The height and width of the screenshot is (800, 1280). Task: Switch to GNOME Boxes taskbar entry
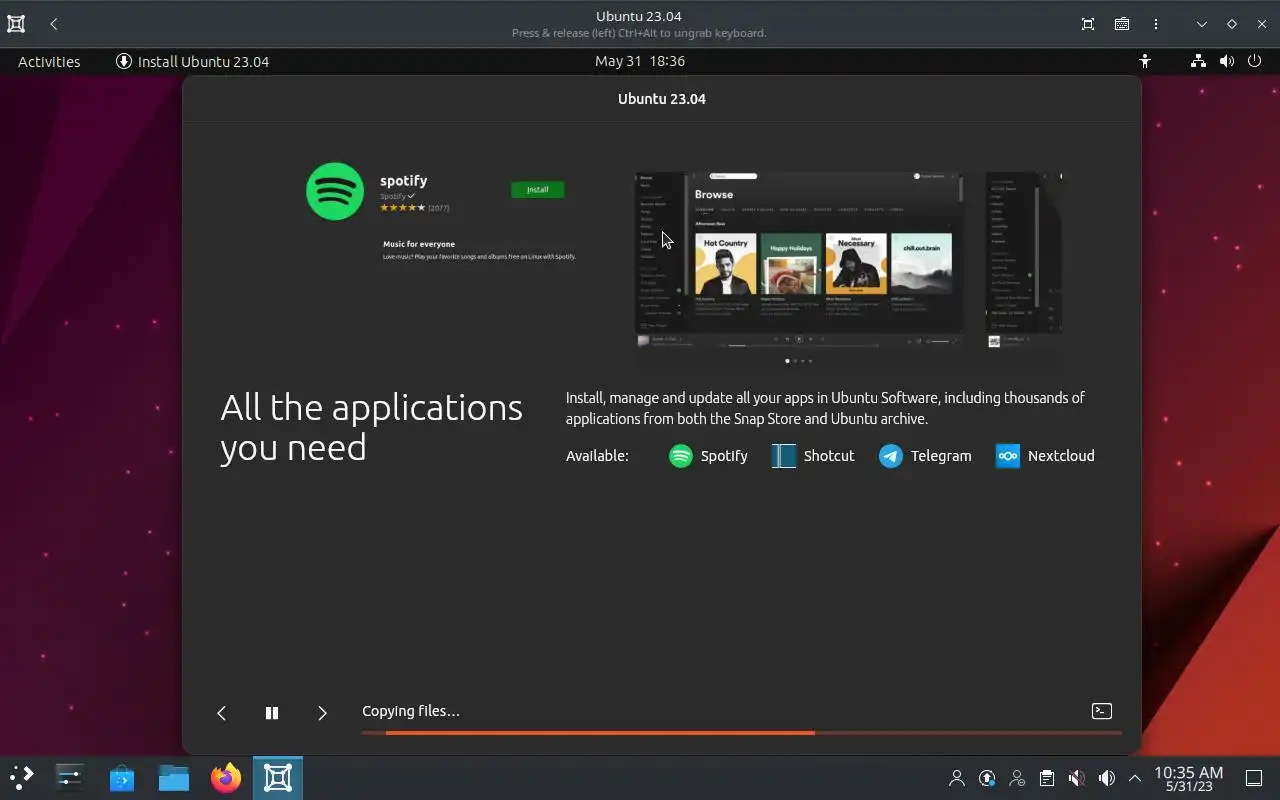tap(278, 778)
